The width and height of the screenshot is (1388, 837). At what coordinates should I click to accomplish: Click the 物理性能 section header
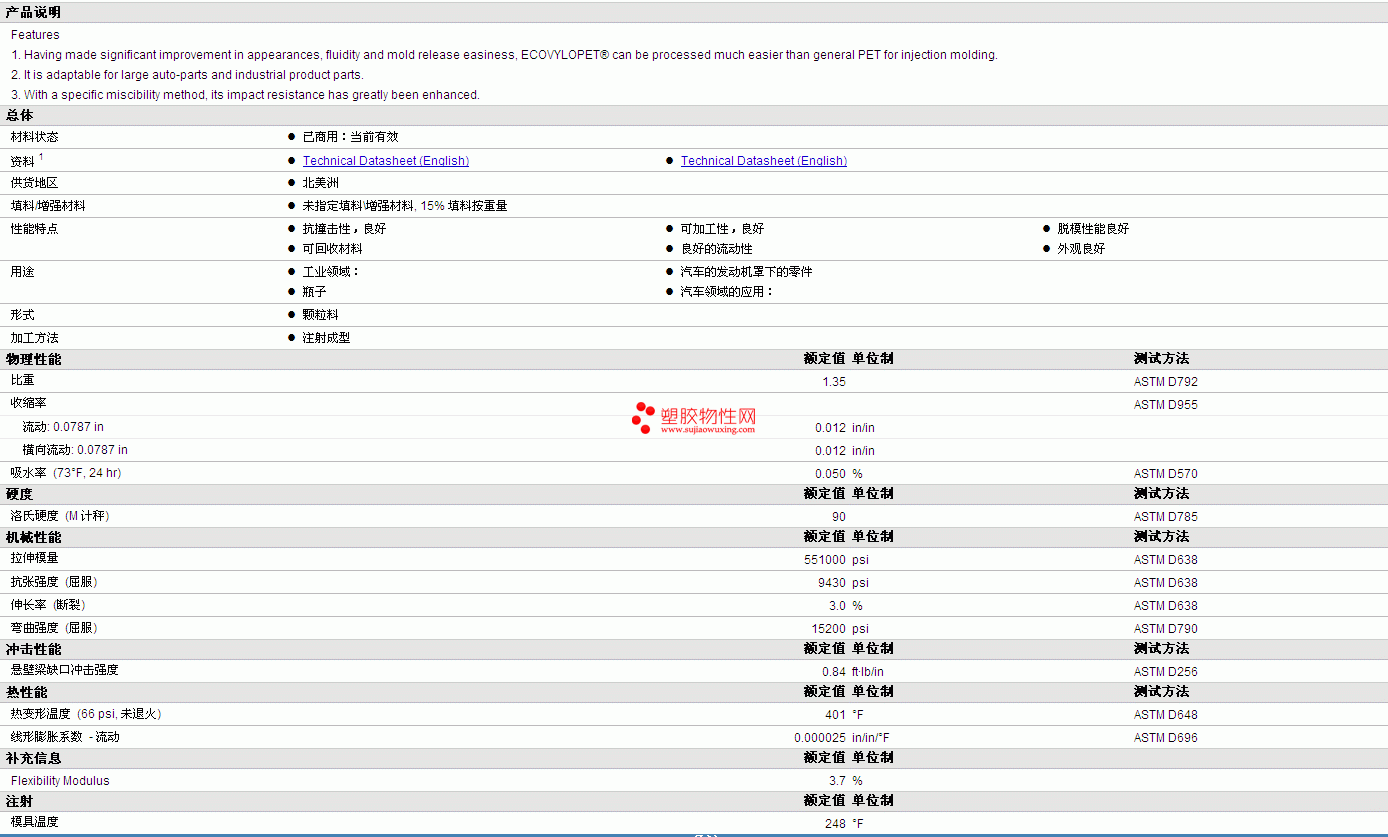point(34,359)
